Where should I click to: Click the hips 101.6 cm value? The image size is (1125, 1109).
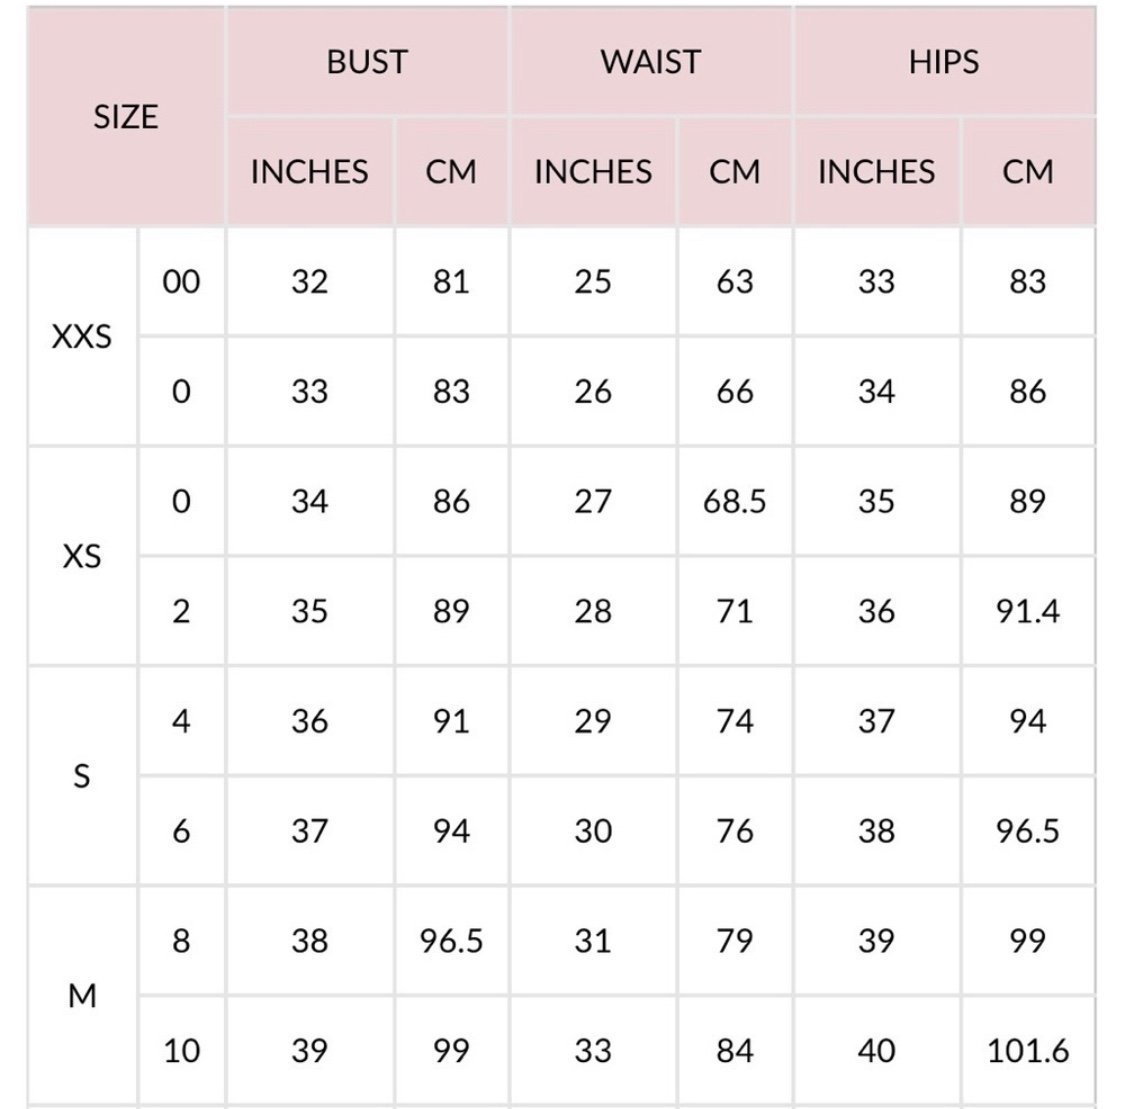pyautogui.click(x=1028, y=1051)
